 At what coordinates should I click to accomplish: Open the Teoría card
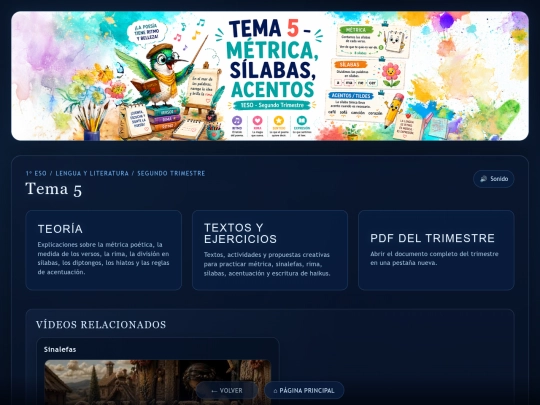(x=104, y=250)
